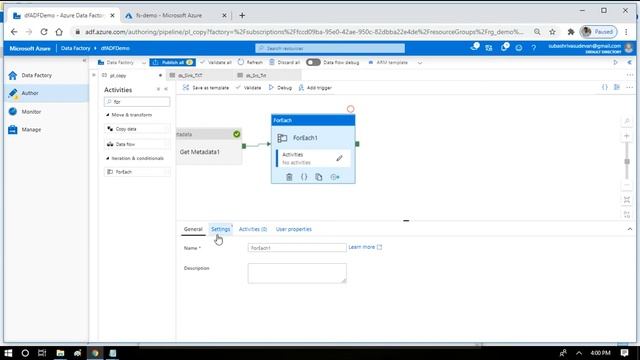View ForEach1 activity JSON code braces
The image size is (640, 360).
pyautogui.click(x=304, y=177)
